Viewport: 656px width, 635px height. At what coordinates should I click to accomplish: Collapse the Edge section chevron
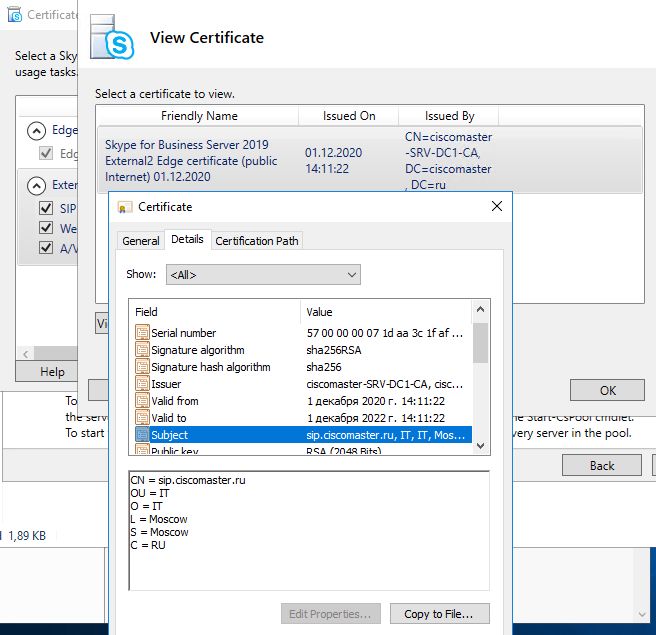[x=36, y=131]
